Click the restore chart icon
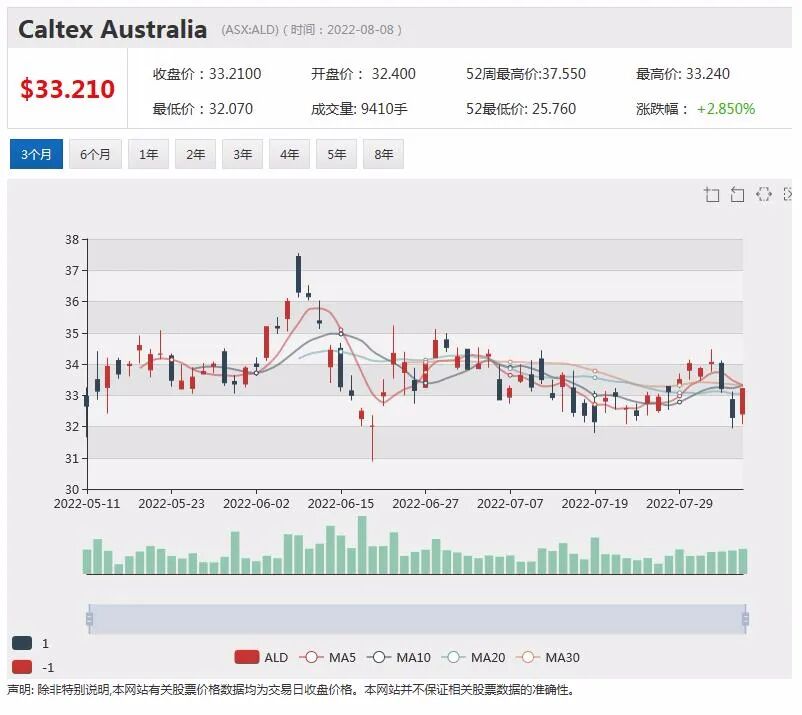 pos(764,194)
